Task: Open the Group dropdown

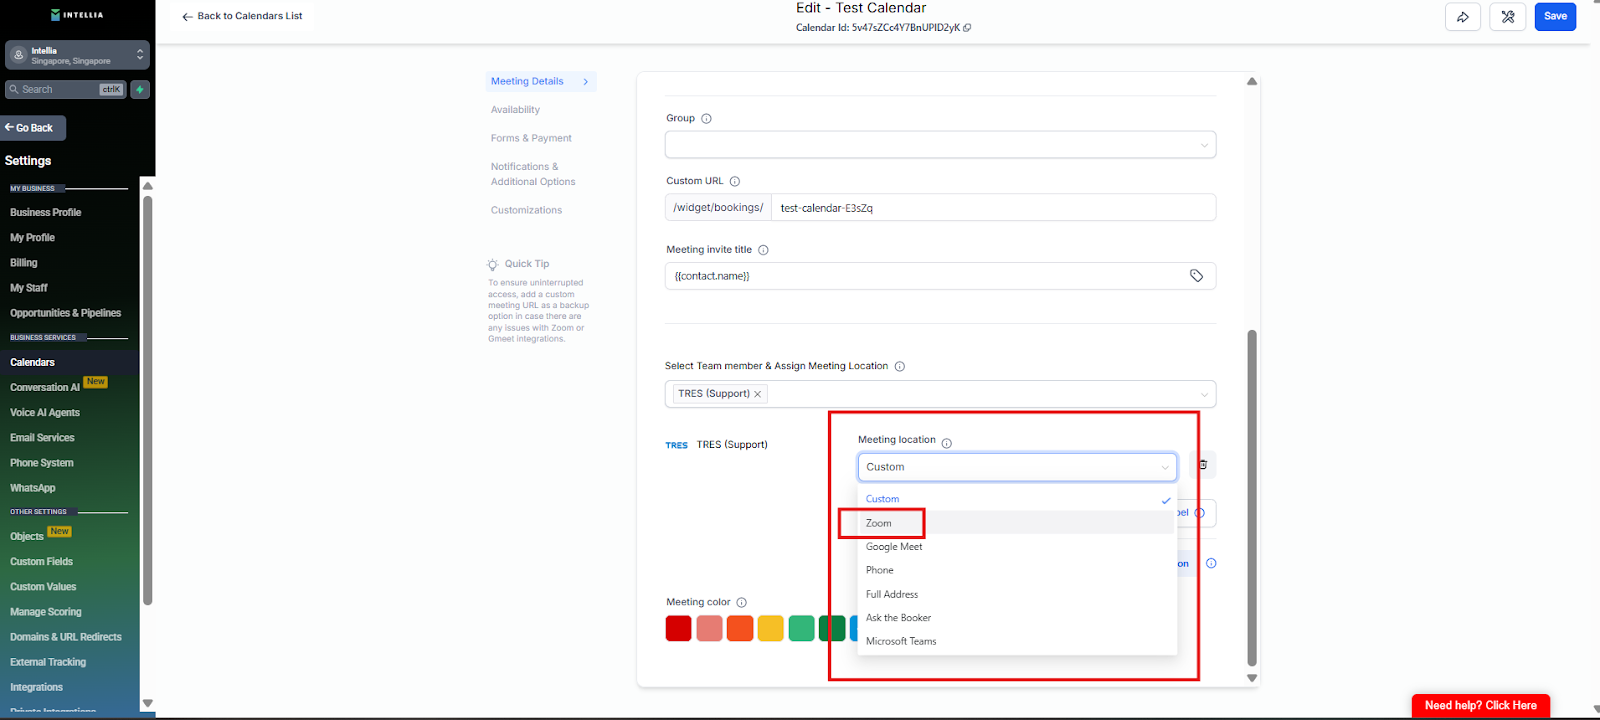Action: [x=940, y=145]
